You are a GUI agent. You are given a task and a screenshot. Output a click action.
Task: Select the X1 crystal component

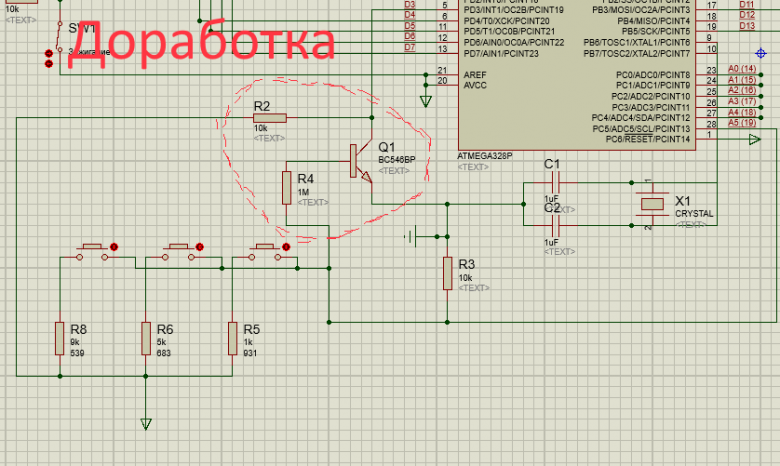point(652,203)
